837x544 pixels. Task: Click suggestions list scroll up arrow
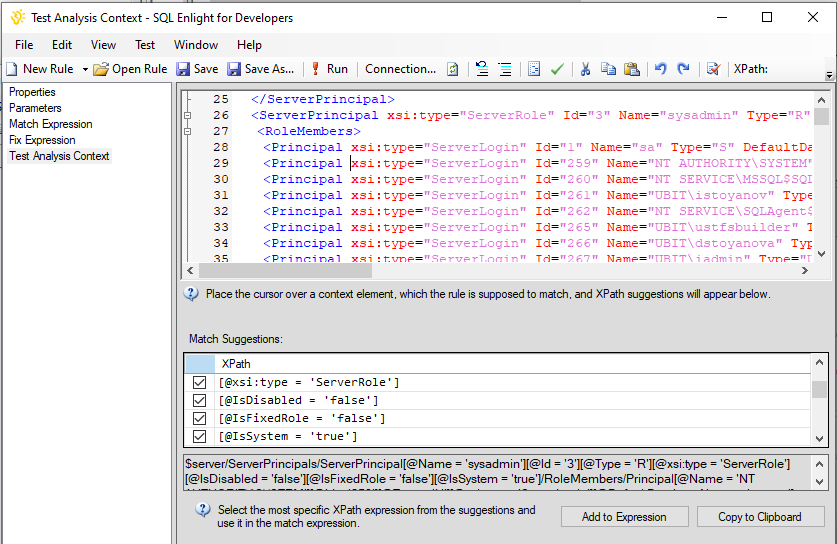(819, 362)
